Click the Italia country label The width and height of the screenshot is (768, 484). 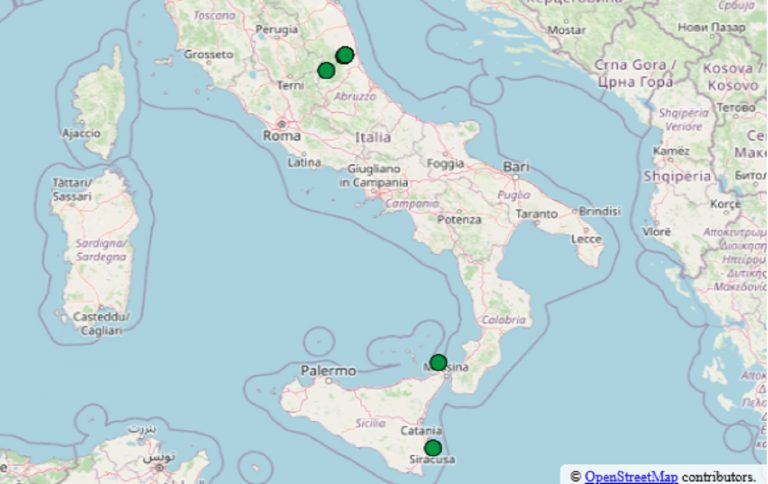(372, 136)
